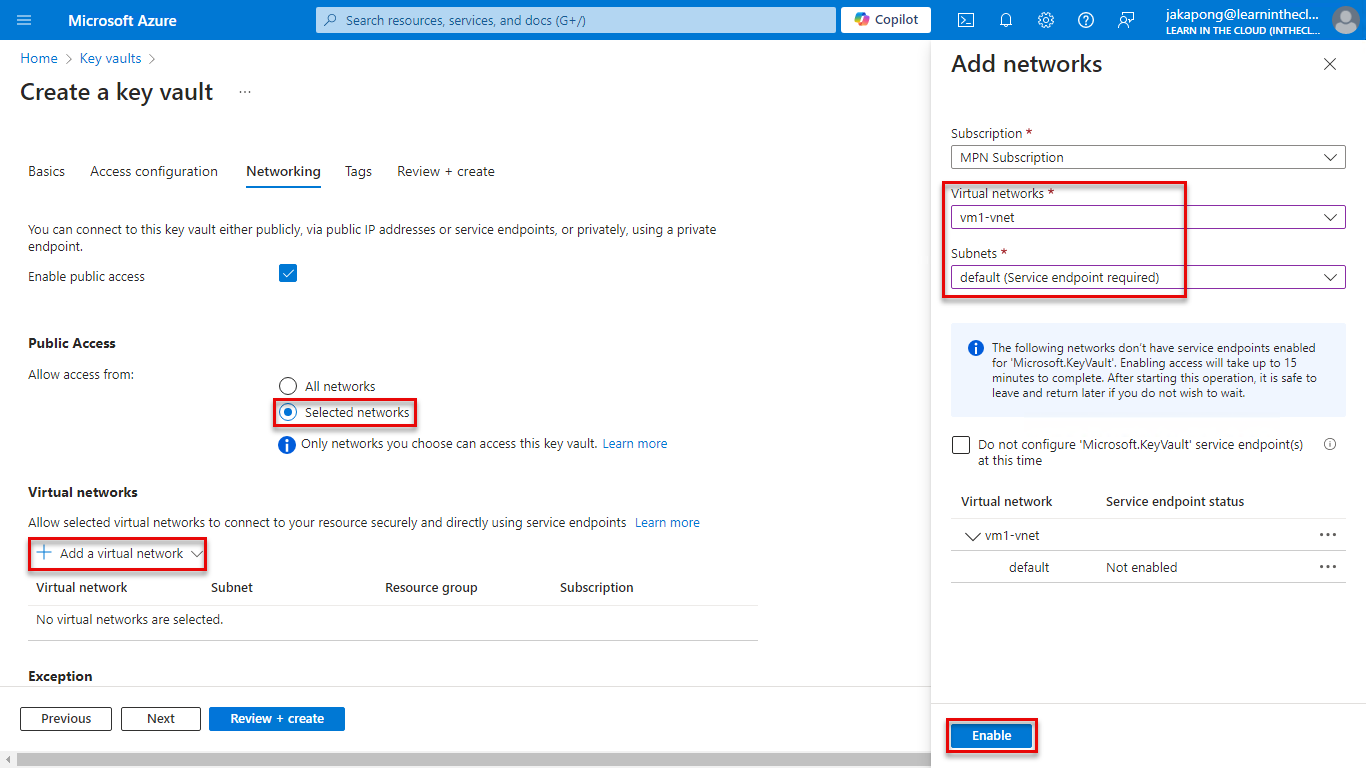Click the horizontal scrollbar at the bottom
1366x768 pixels.
pyautogui.click(x=473, y=760)
